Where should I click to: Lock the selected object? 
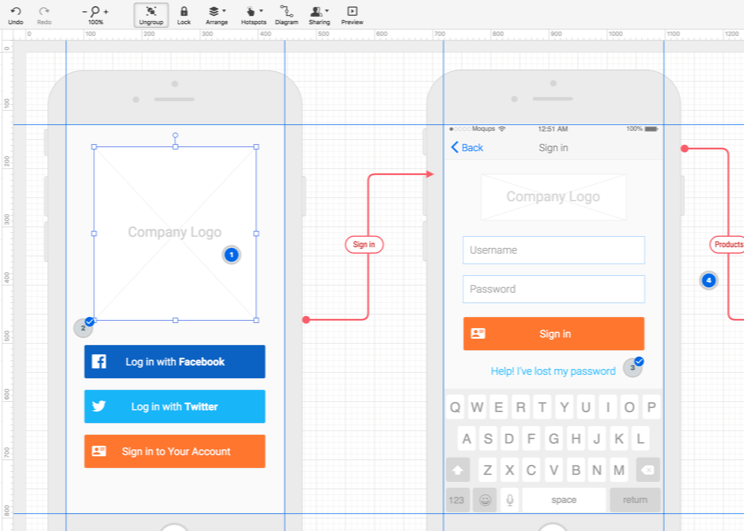(184, 14)
